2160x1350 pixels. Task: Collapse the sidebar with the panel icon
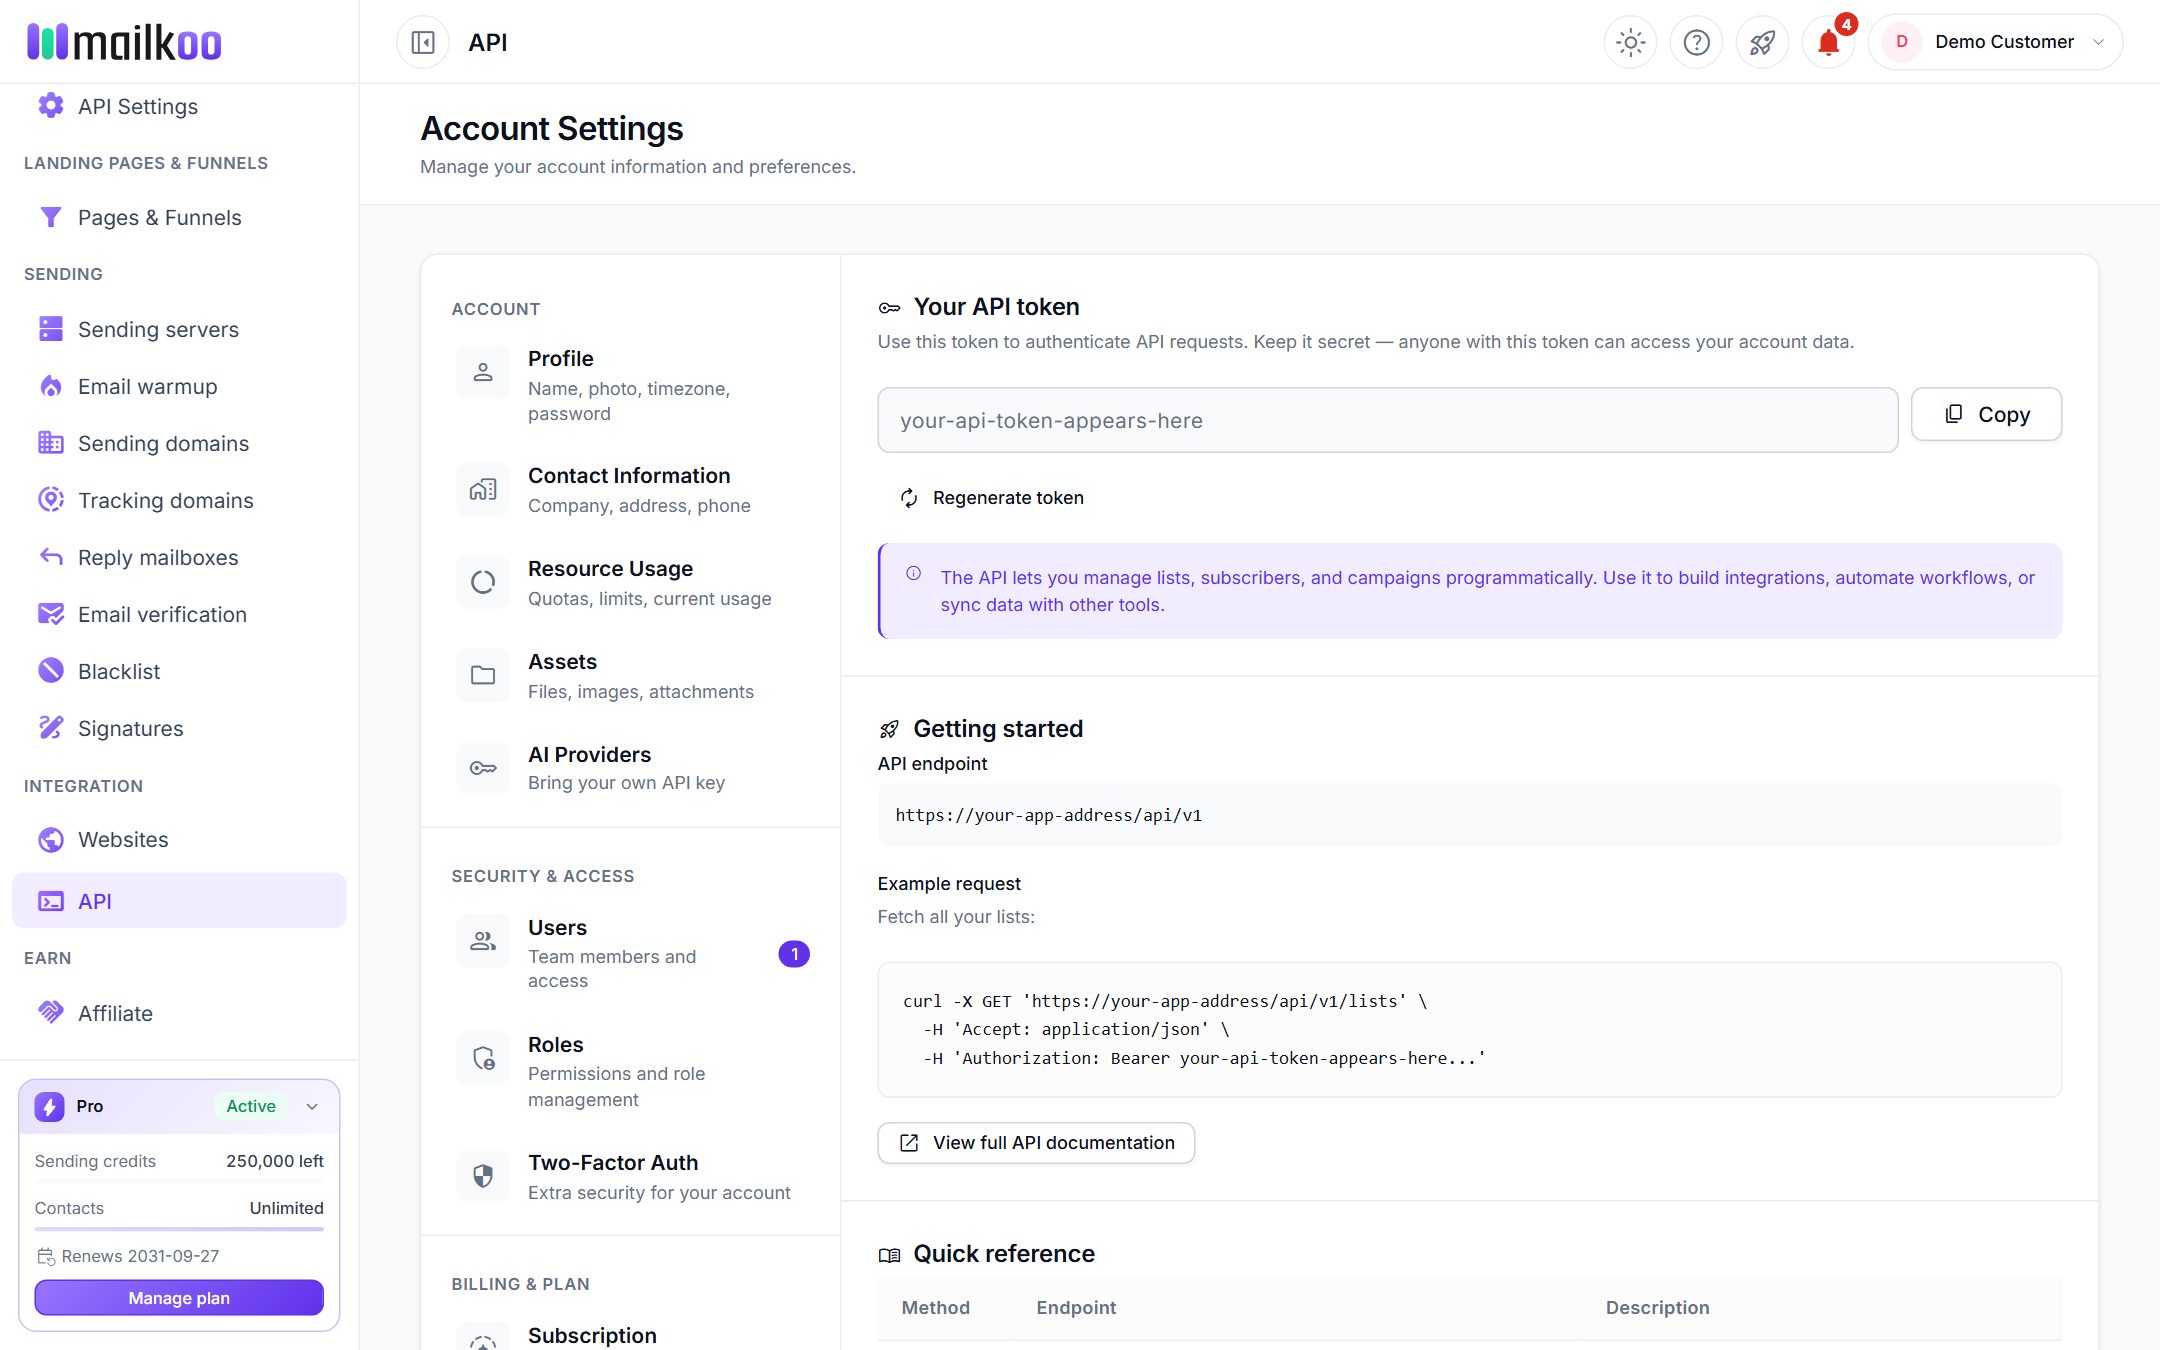pyautogui.click(x=423, y=42)
